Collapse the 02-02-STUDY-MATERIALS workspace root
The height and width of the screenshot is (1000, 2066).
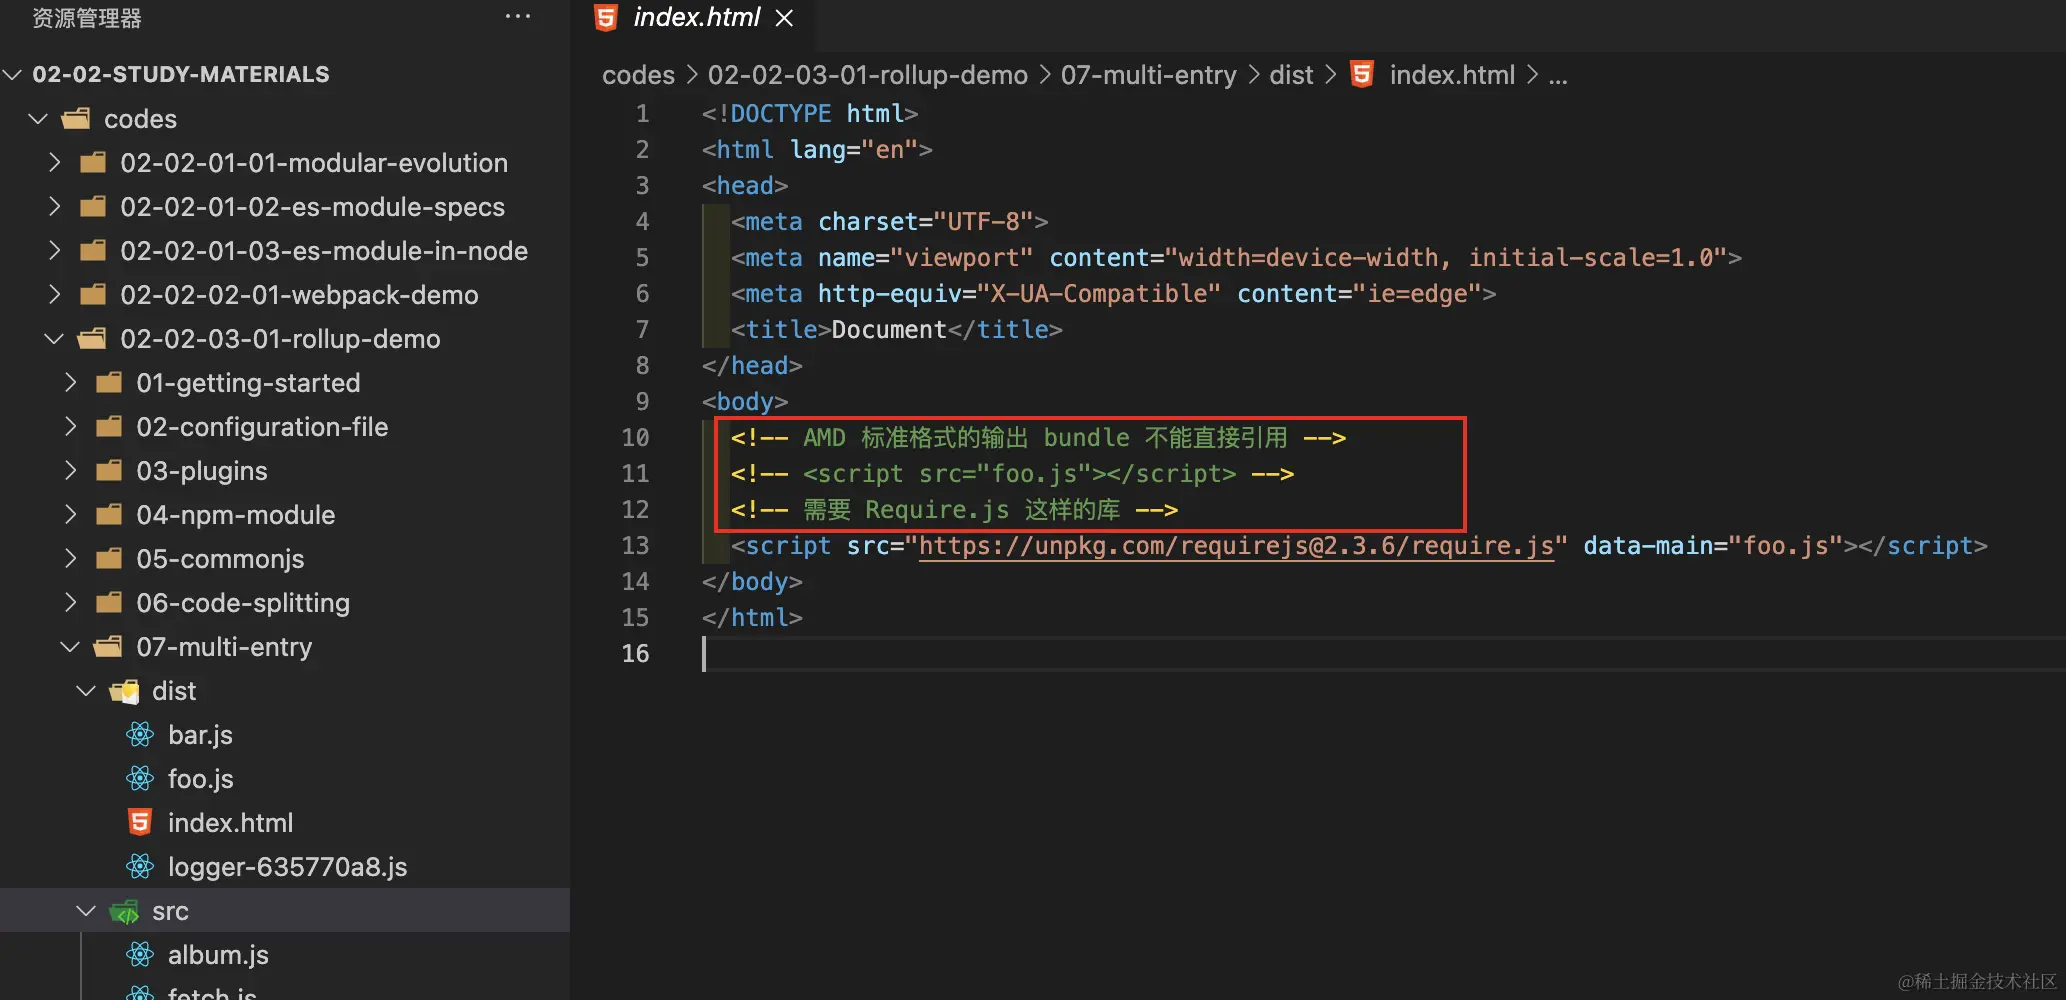[x=13, y=75]
